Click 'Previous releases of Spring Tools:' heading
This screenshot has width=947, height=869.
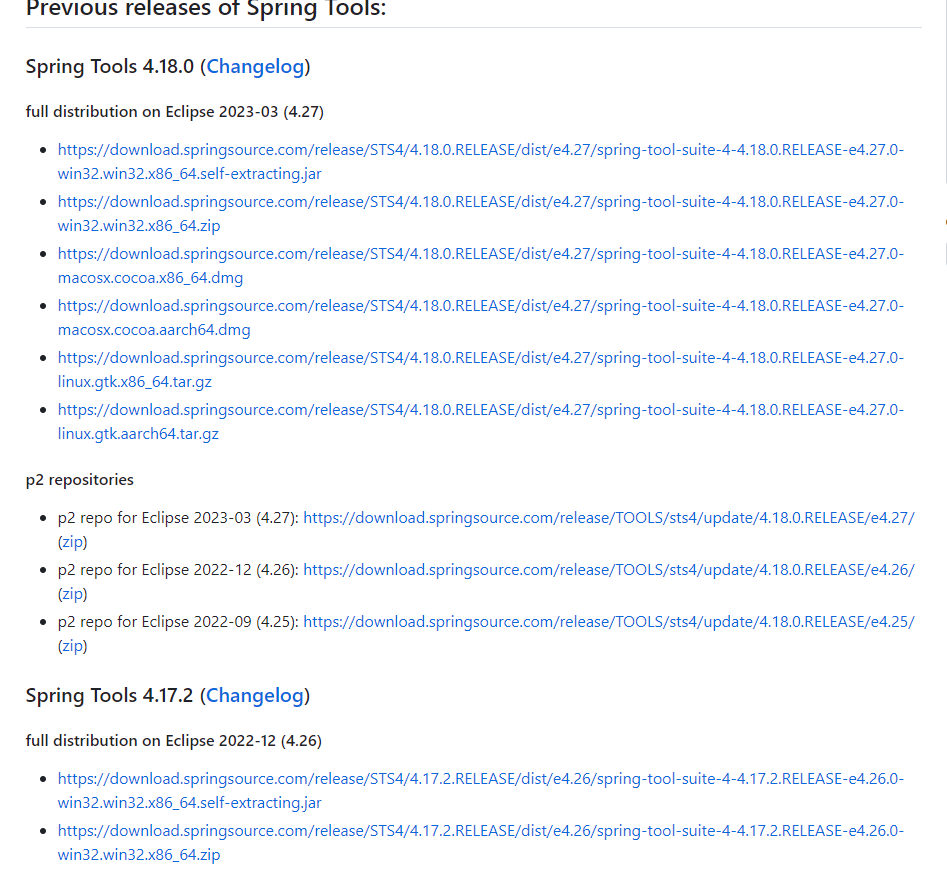point(206,9)
